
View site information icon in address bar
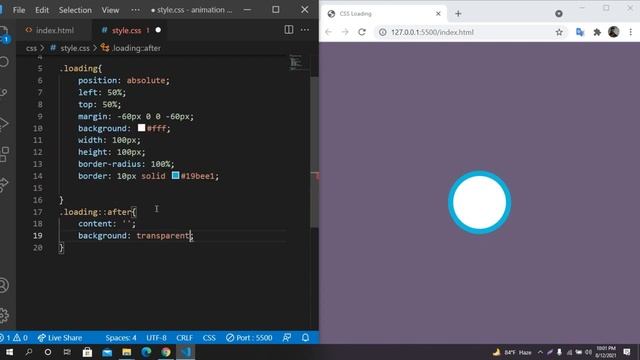(x=382, y=32)
